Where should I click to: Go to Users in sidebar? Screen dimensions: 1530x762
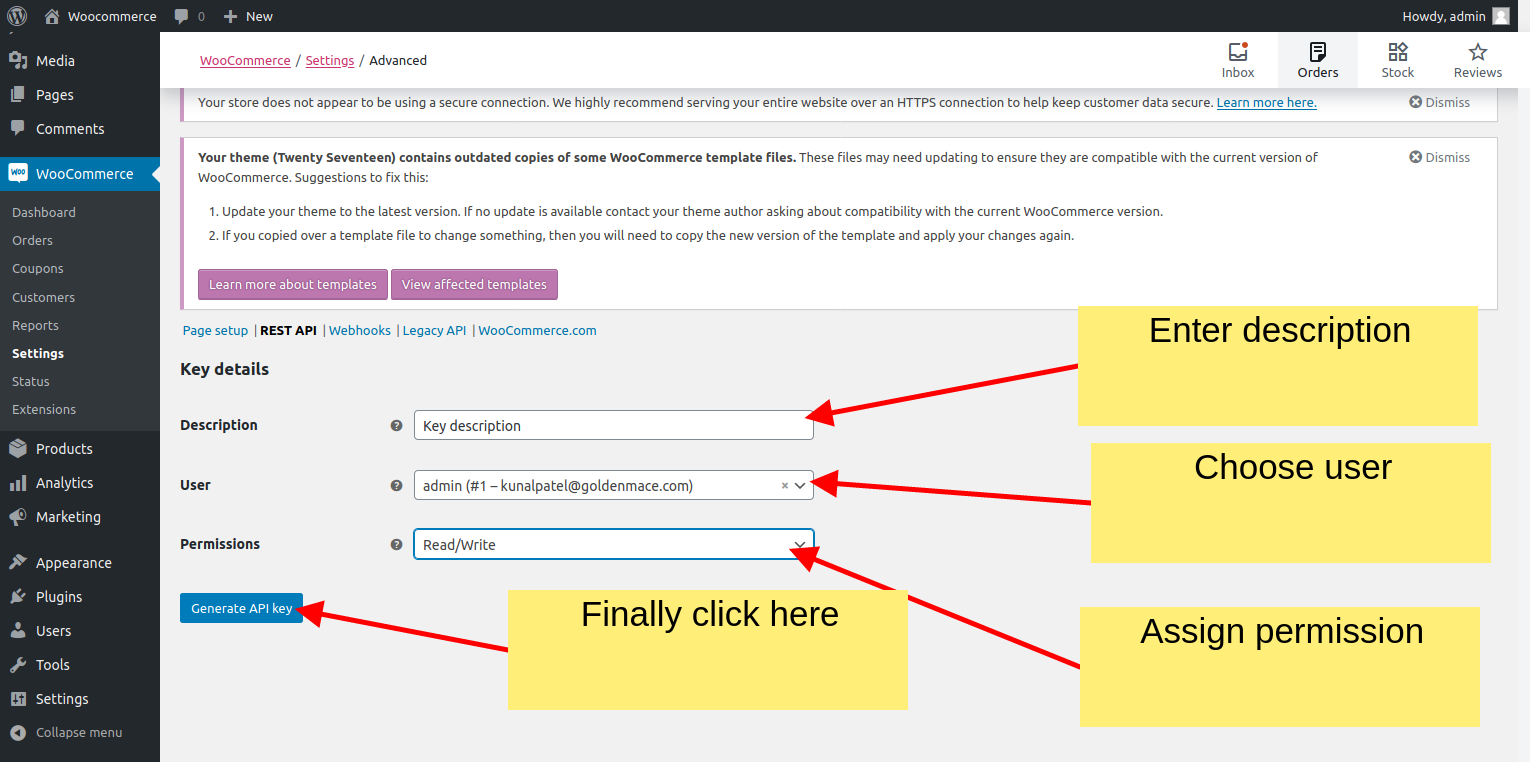80,631
